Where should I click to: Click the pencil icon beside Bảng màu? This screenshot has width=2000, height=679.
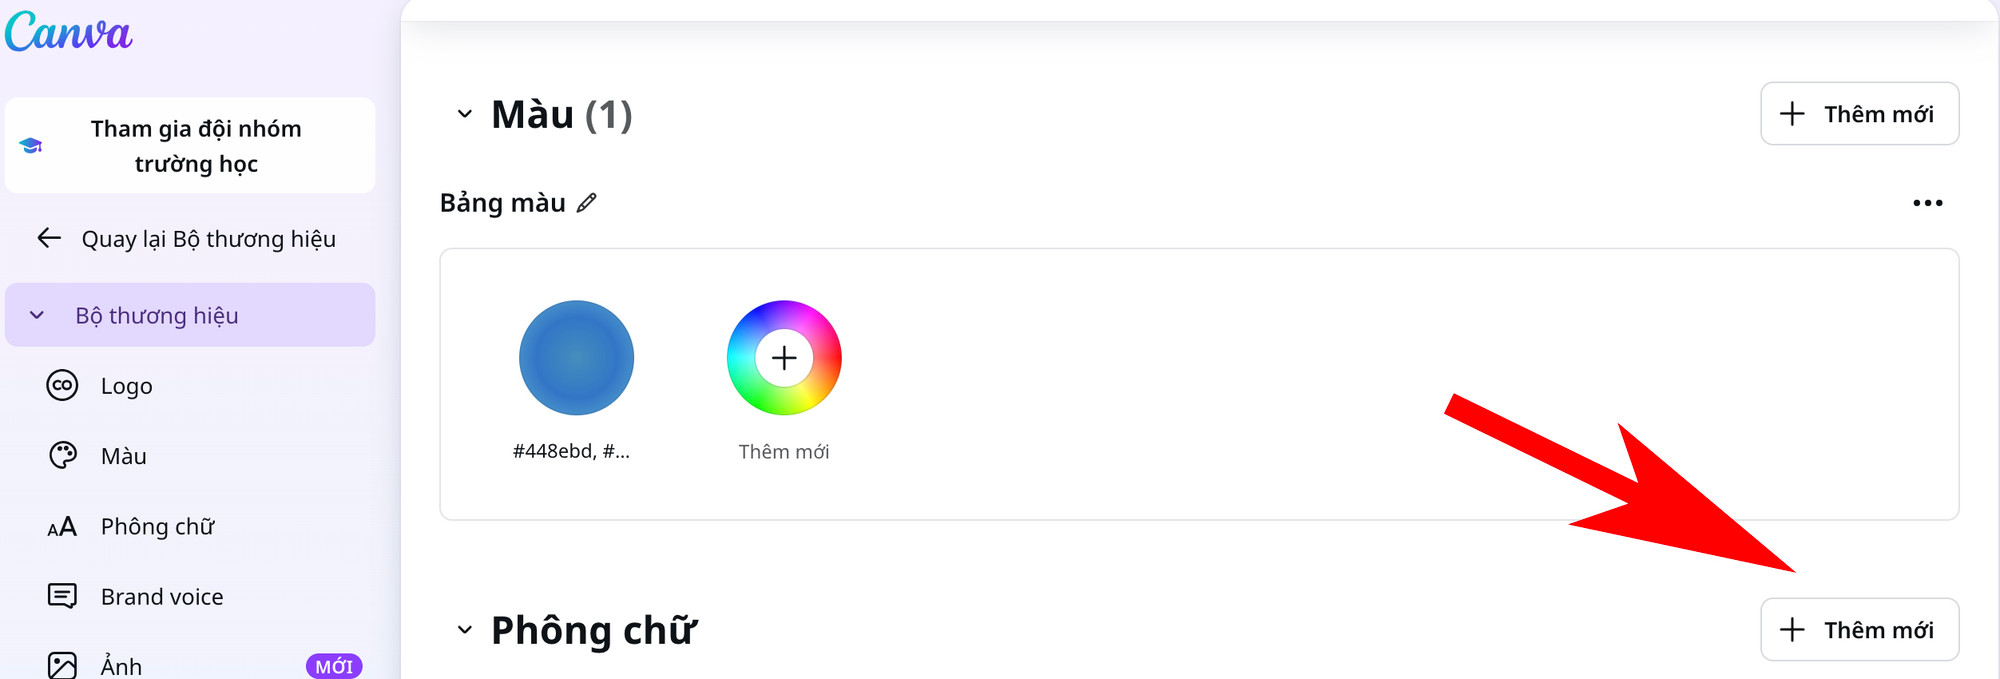click(x=587, y=203)
